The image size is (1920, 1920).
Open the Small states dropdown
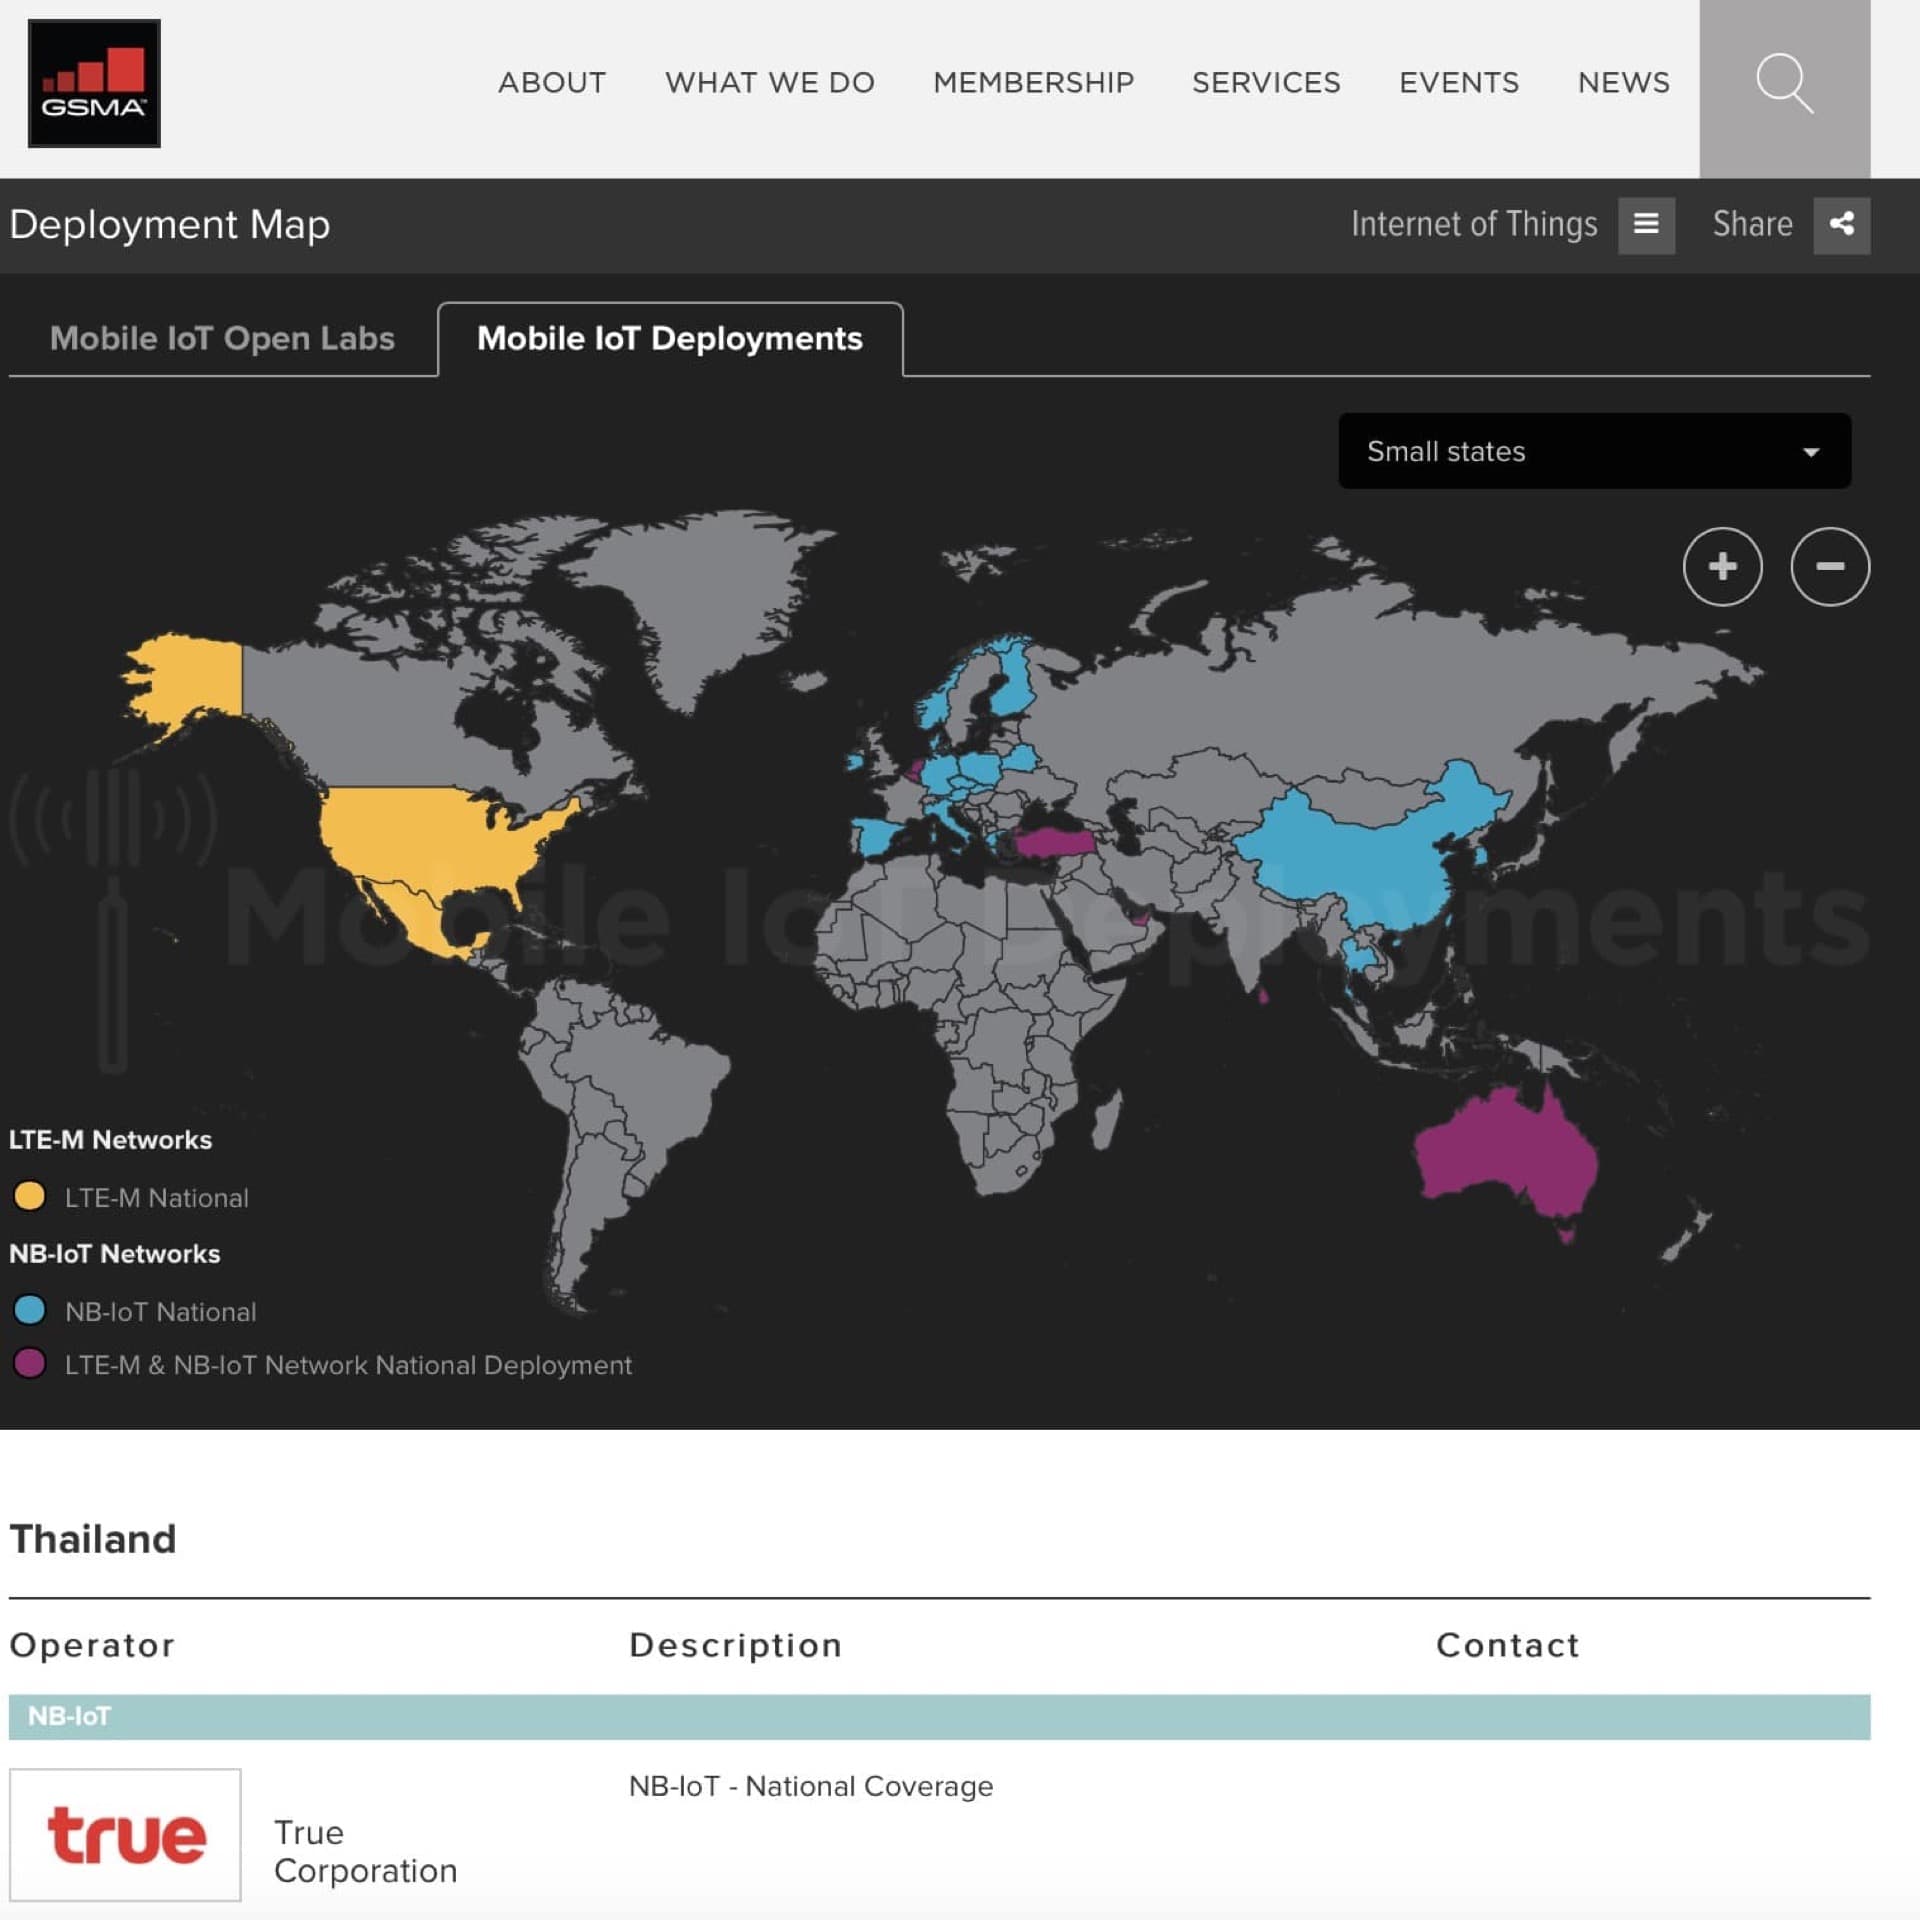pyautogui.click(x=1593, y=451)
